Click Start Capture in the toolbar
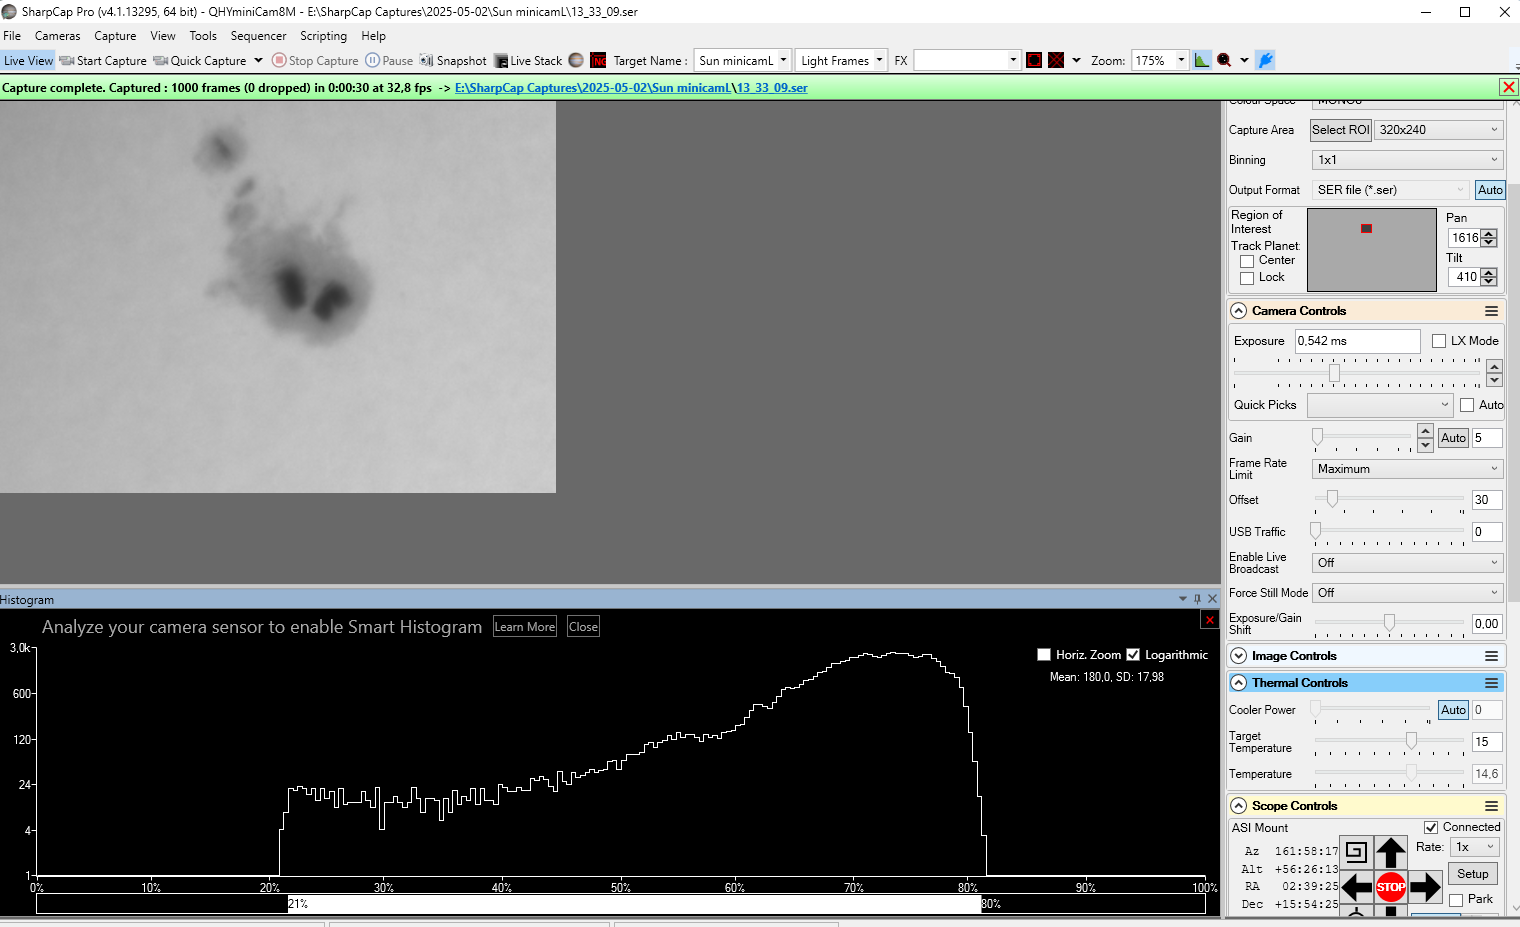The width and height of the screenshot is (1520, 927). (103, 60)
